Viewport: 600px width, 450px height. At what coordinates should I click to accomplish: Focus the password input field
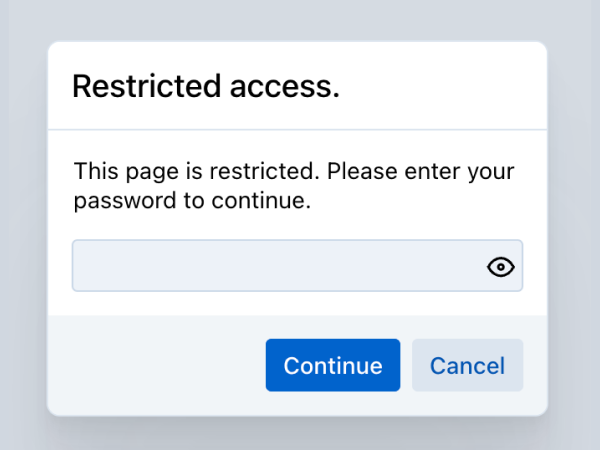pyautogui.click(x=275, y=266)
